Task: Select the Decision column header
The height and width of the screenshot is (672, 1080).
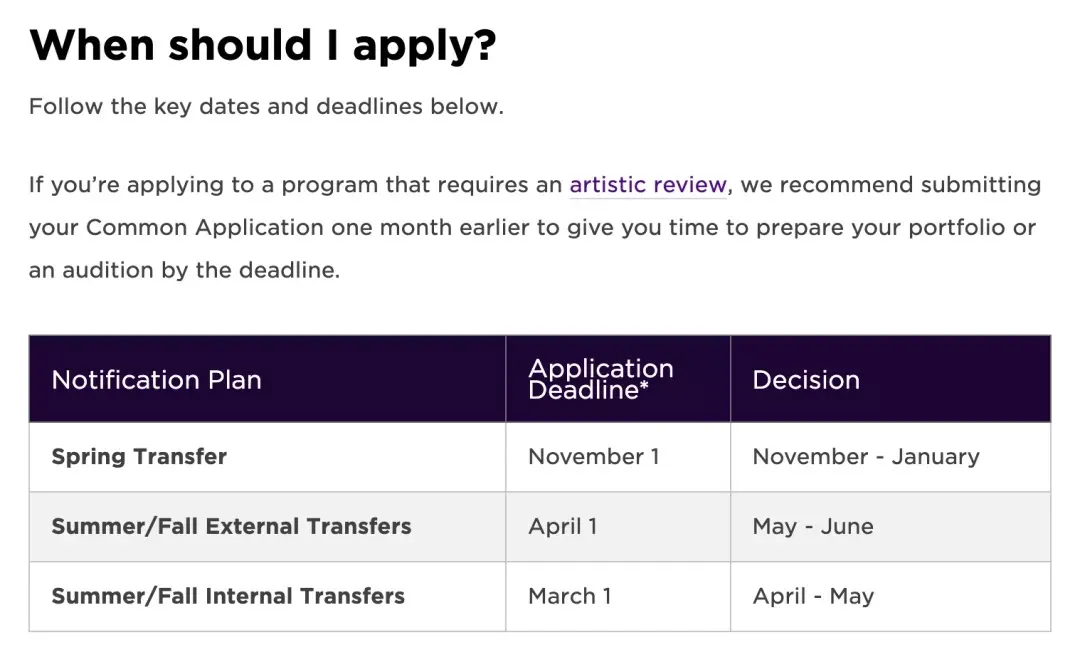Action: (x=806, y=380)
